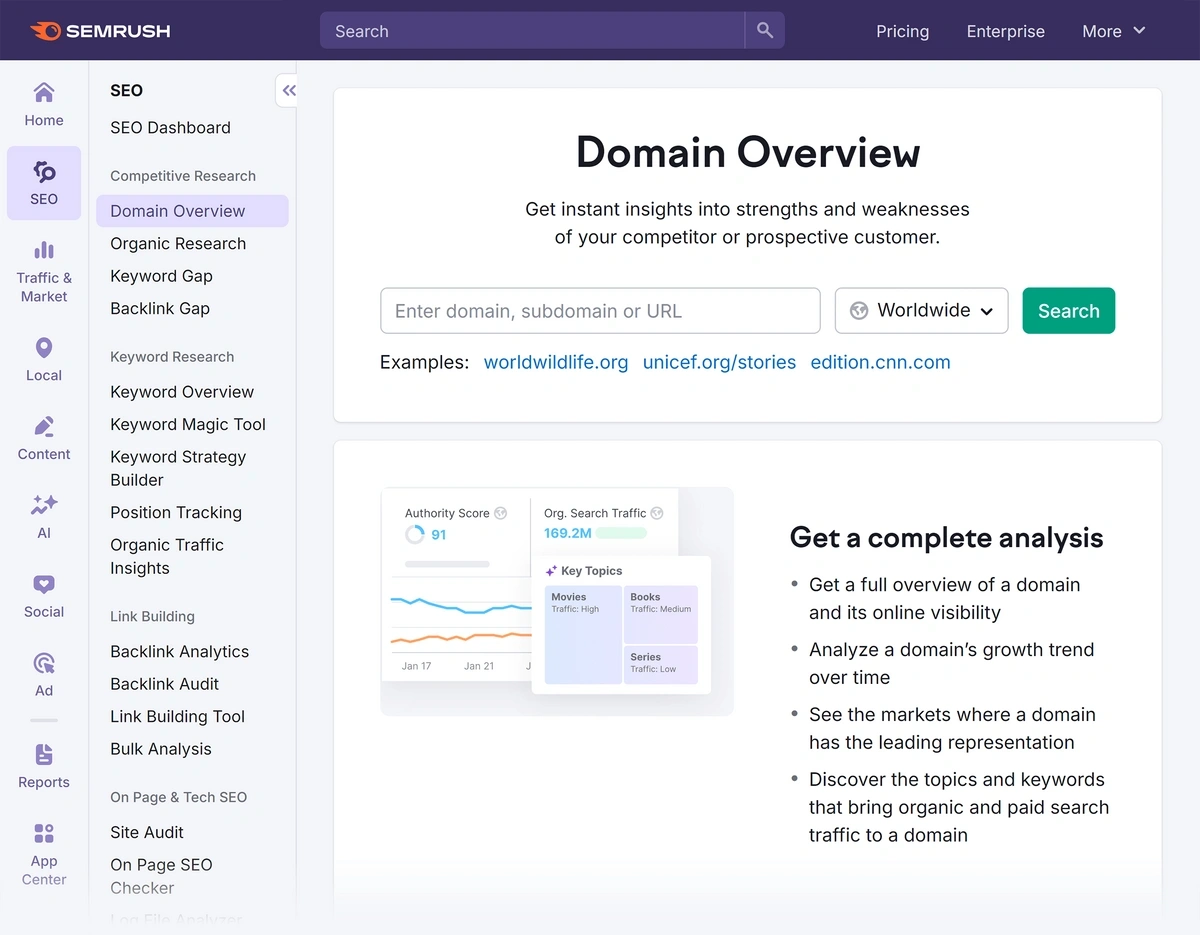The image size is (1200, 935).
Task: Open Enterprise in the top navigation
Action: [x=1005, y=31]
